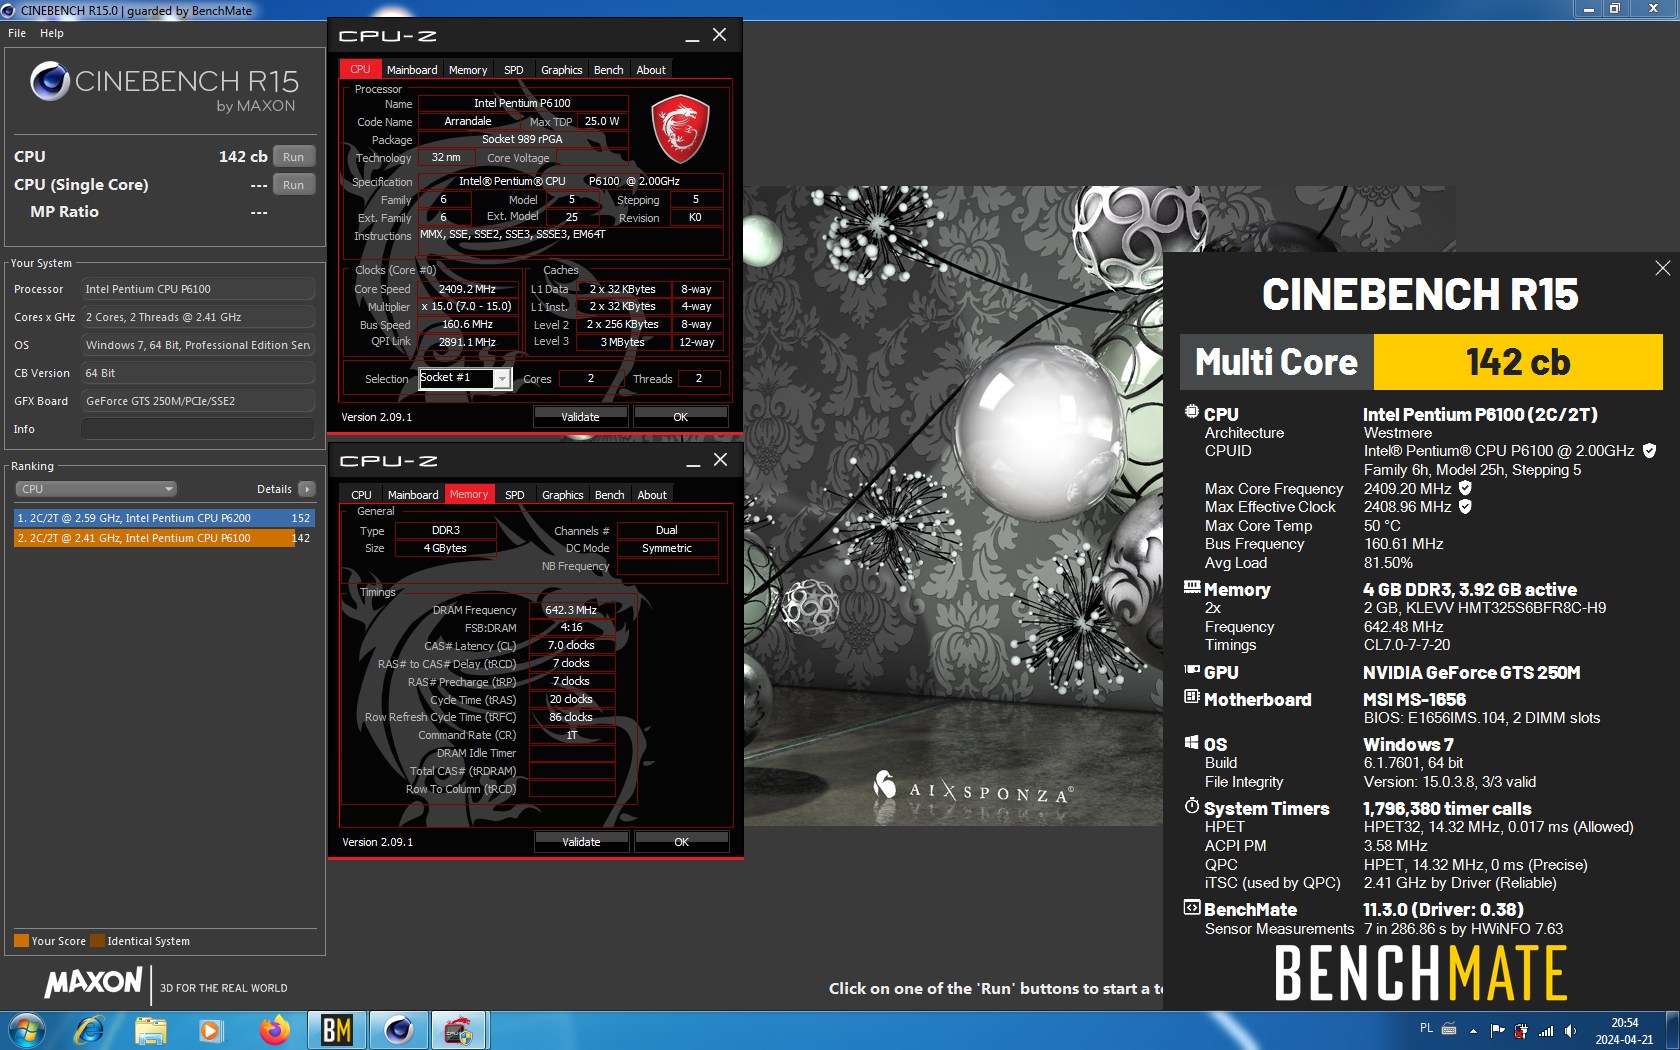Click the Show desktop strip at taskbar end
This screenshot has width=1680, height=1050.
(1672, 1030)
